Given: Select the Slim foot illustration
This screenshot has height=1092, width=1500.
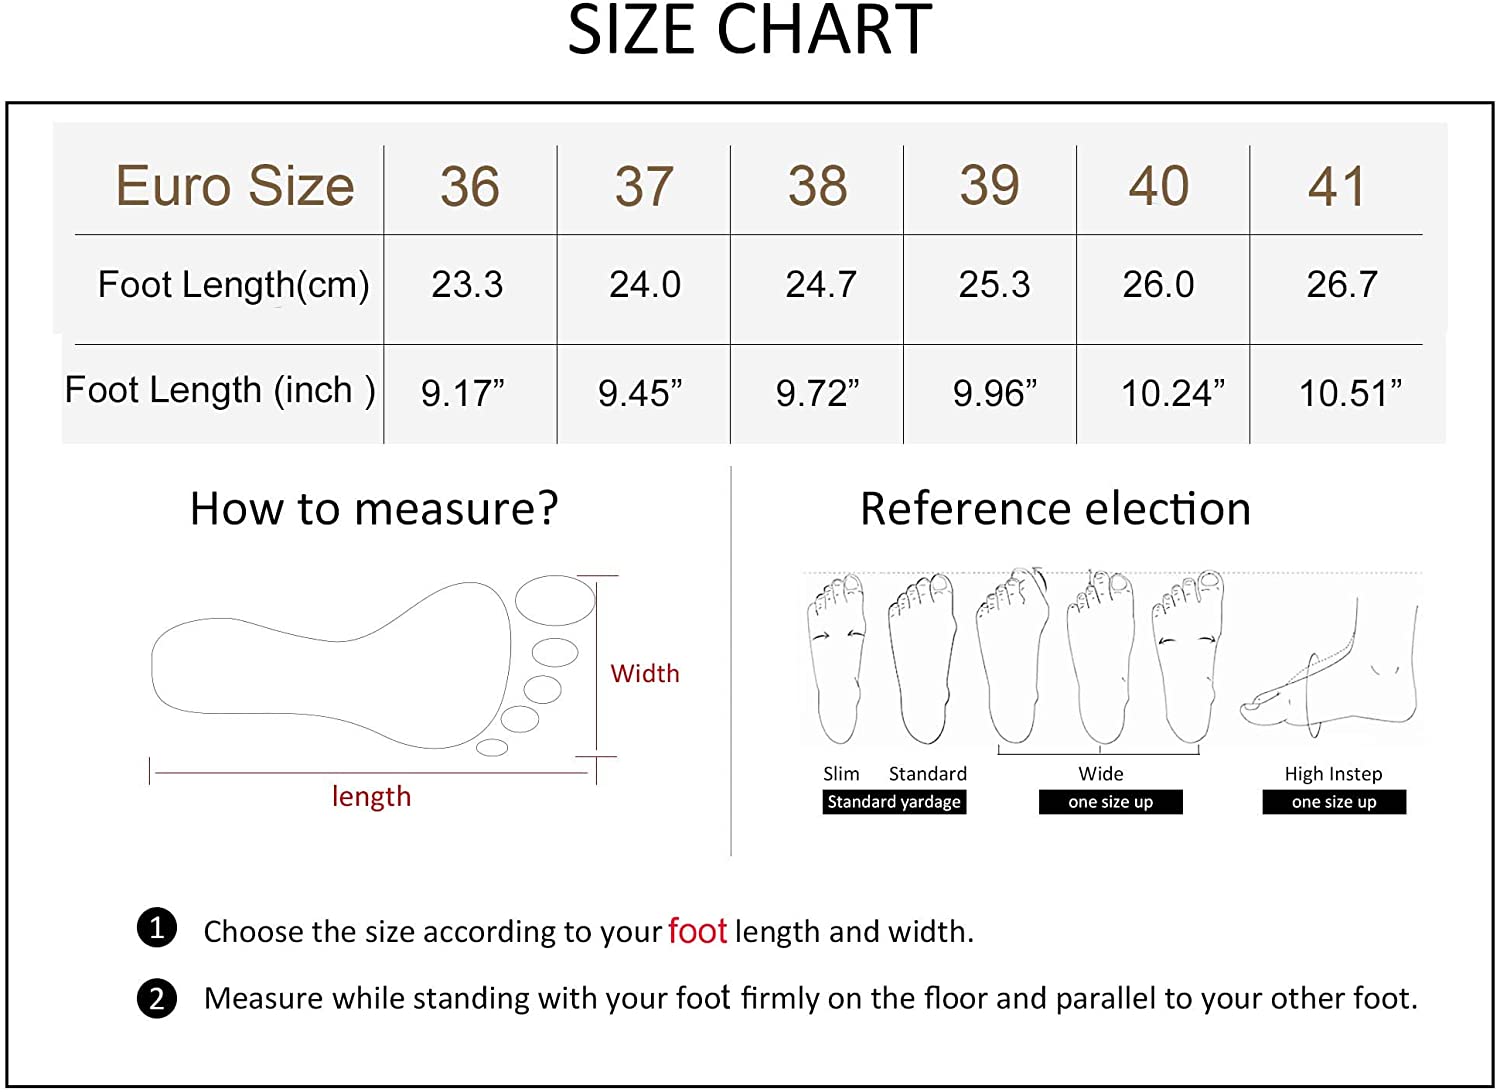Looking at the screenshot, I should 838,658.
